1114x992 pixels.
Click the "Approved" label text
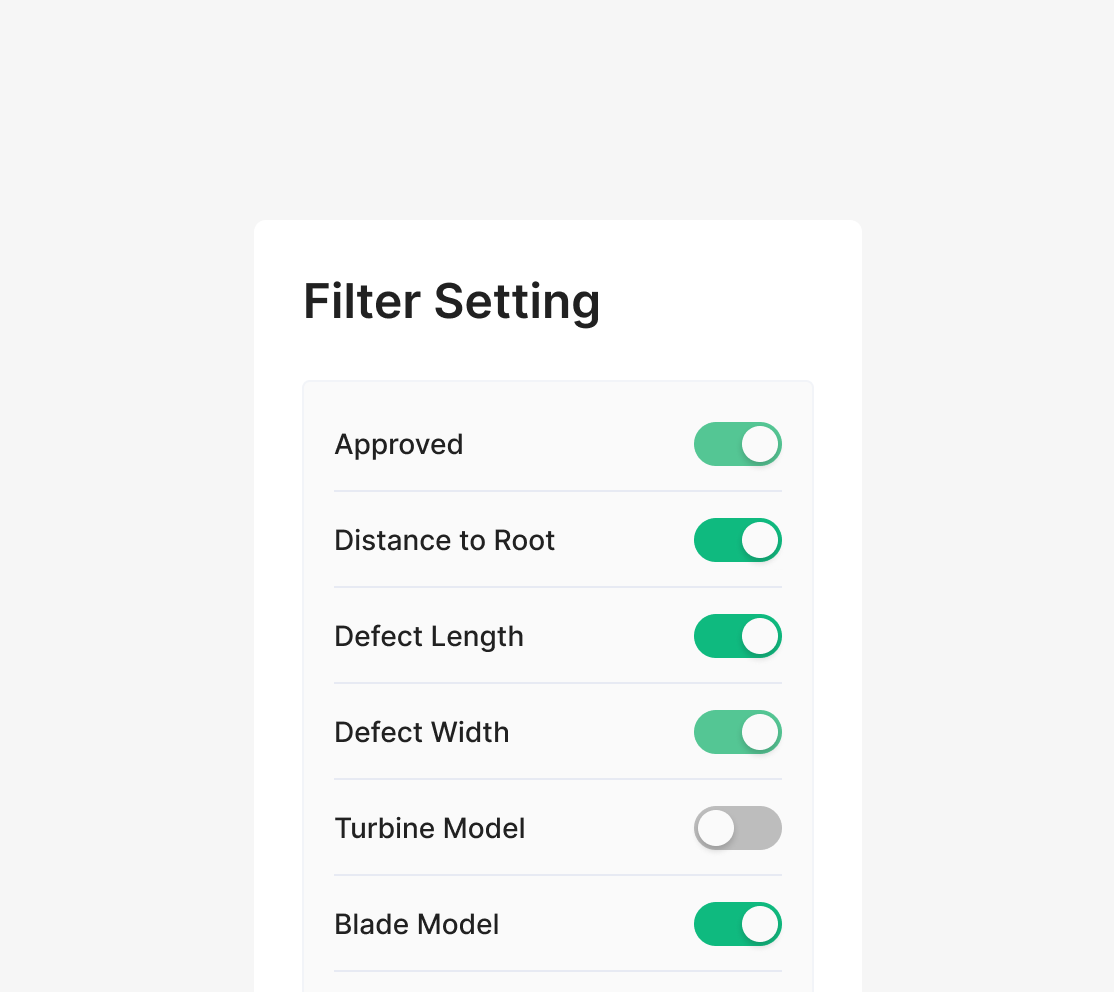[398, 444]
